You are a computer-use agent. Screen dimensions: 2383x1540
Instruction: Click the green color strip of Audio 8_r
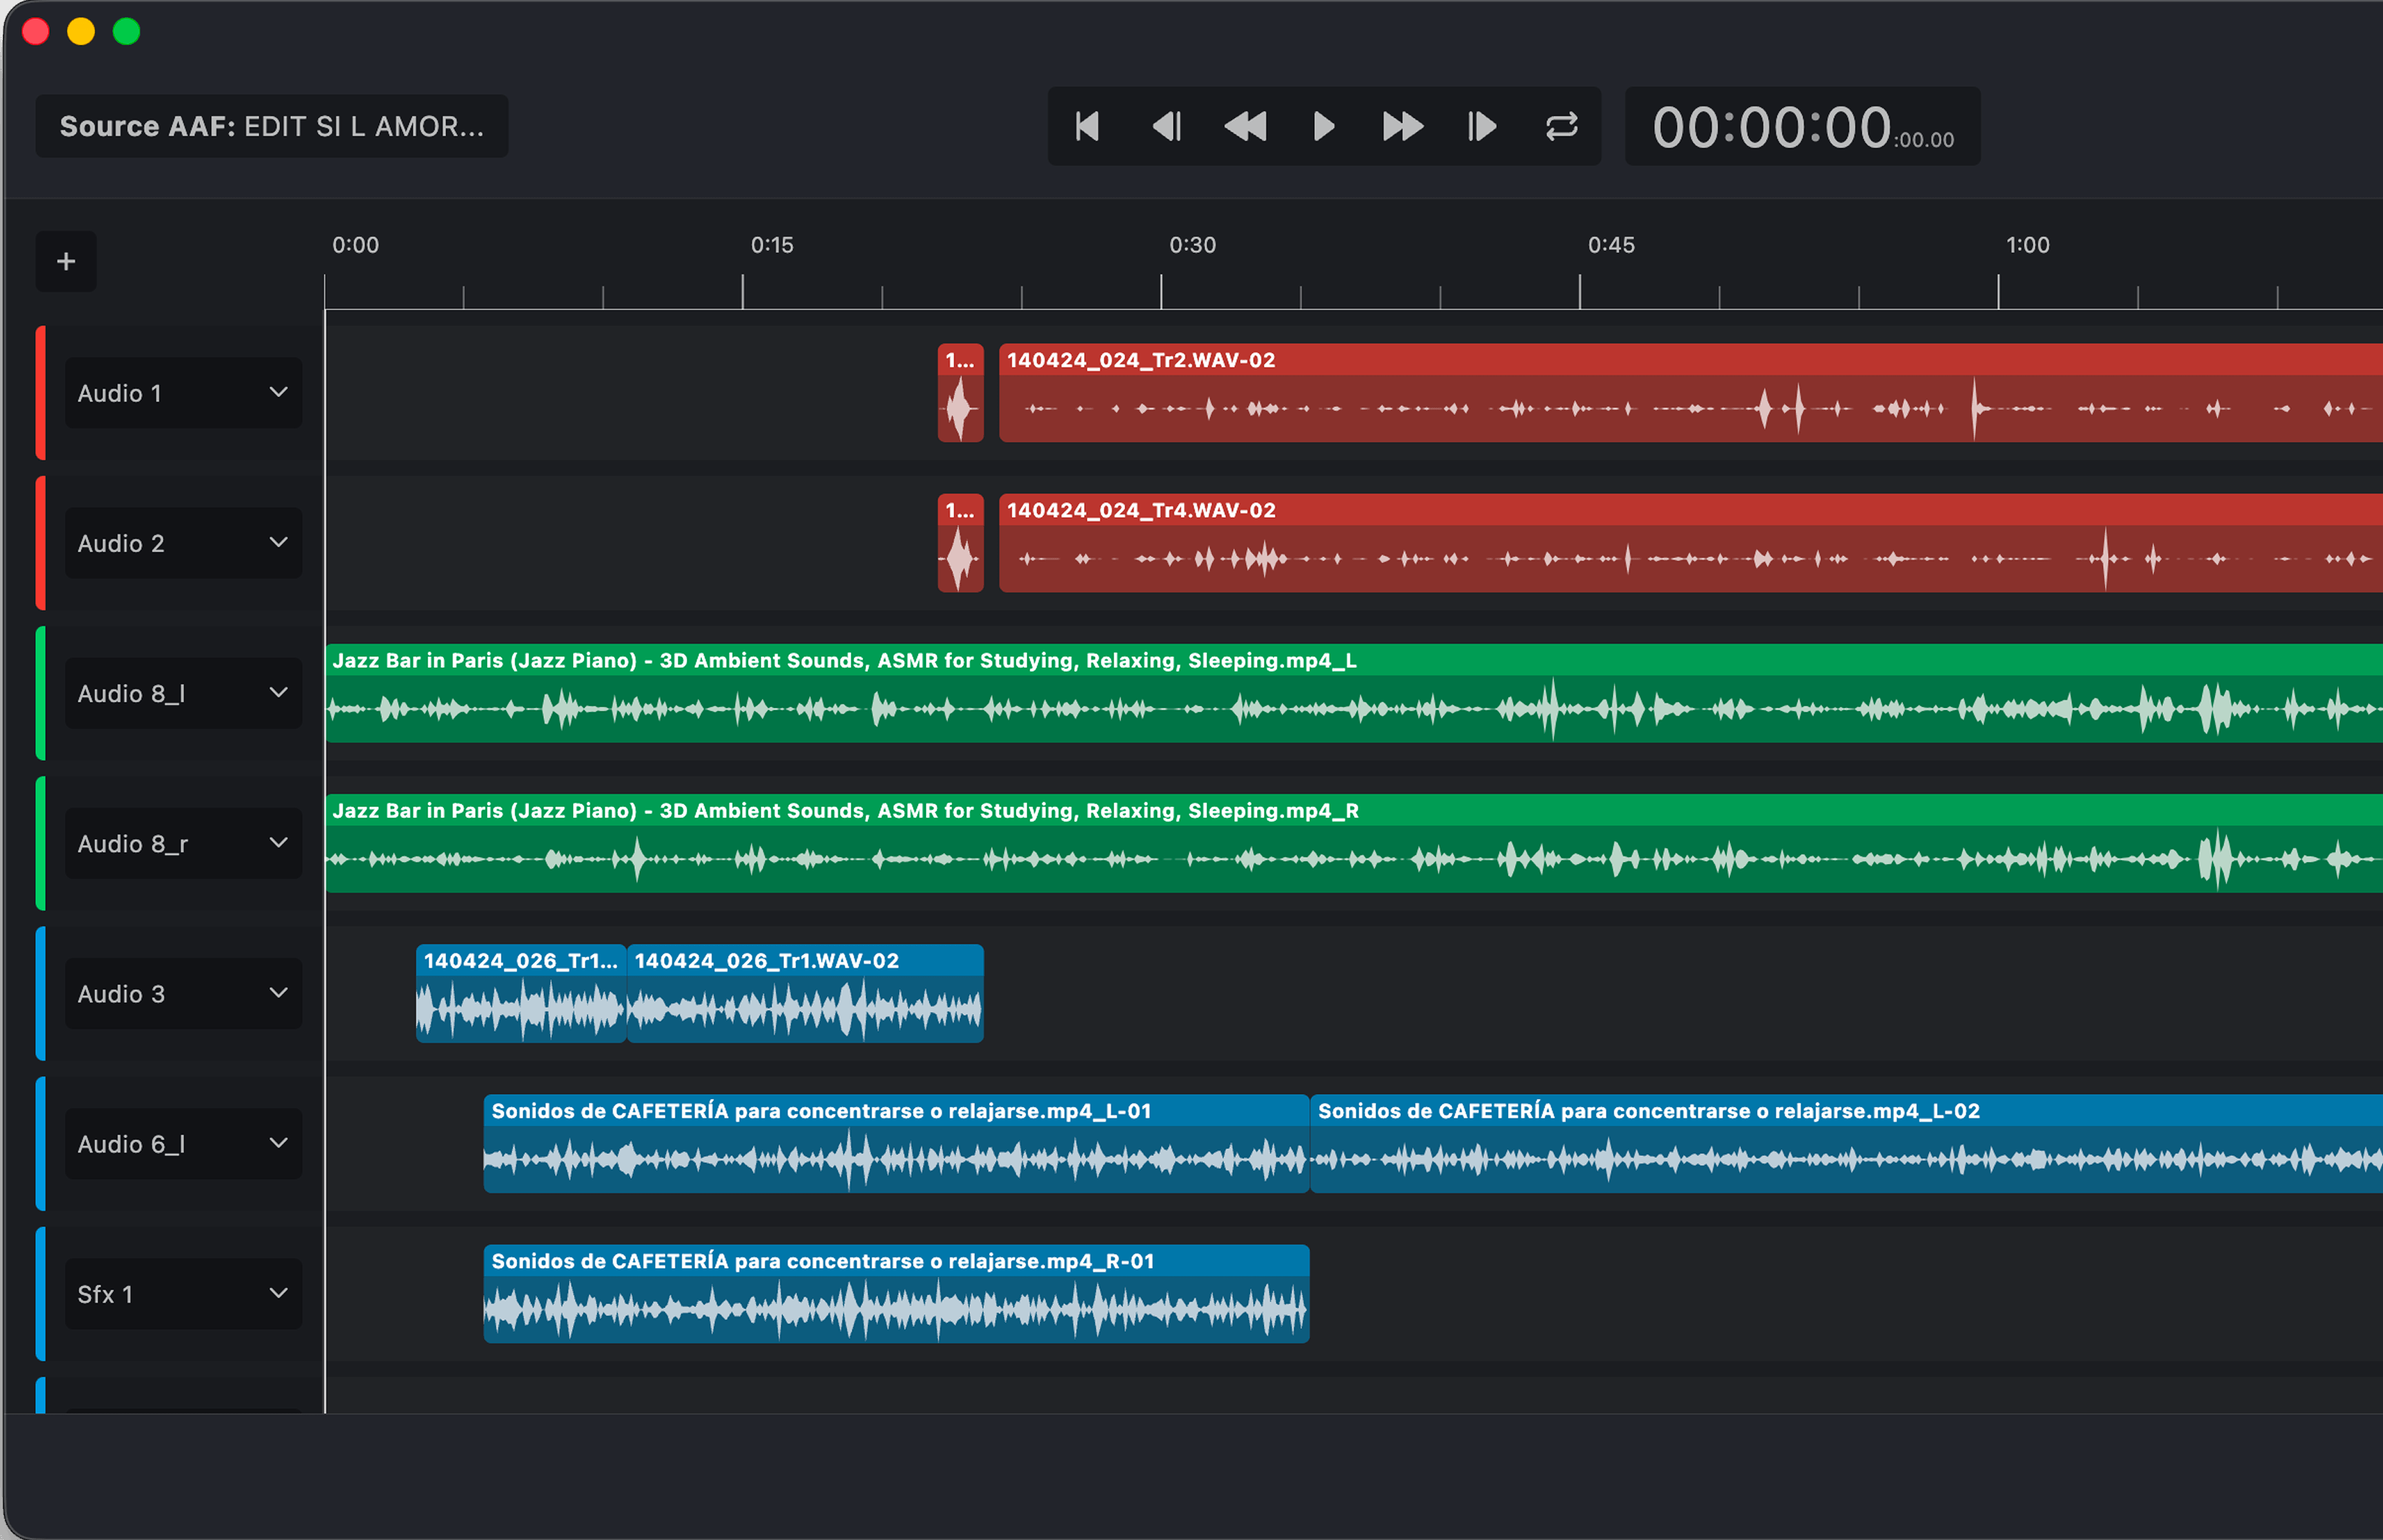pos(41,843)
